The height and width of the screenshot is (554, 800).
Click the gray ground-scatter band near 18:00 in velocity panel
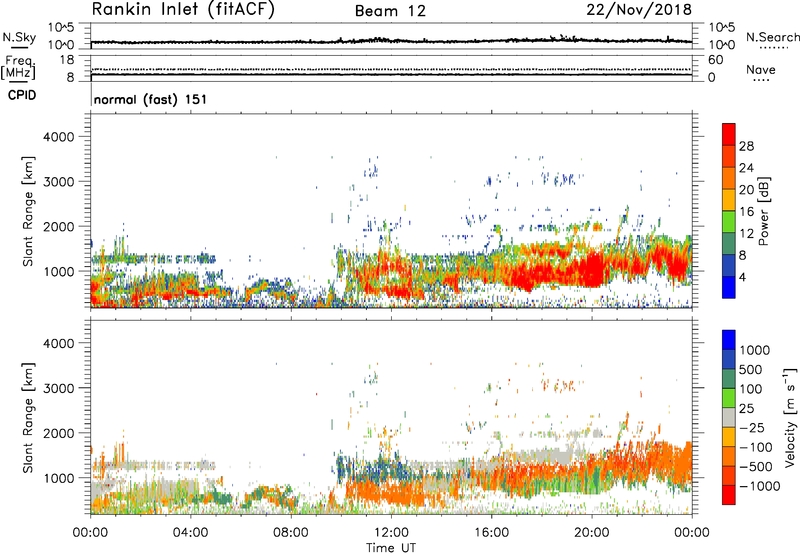[548, 456]
